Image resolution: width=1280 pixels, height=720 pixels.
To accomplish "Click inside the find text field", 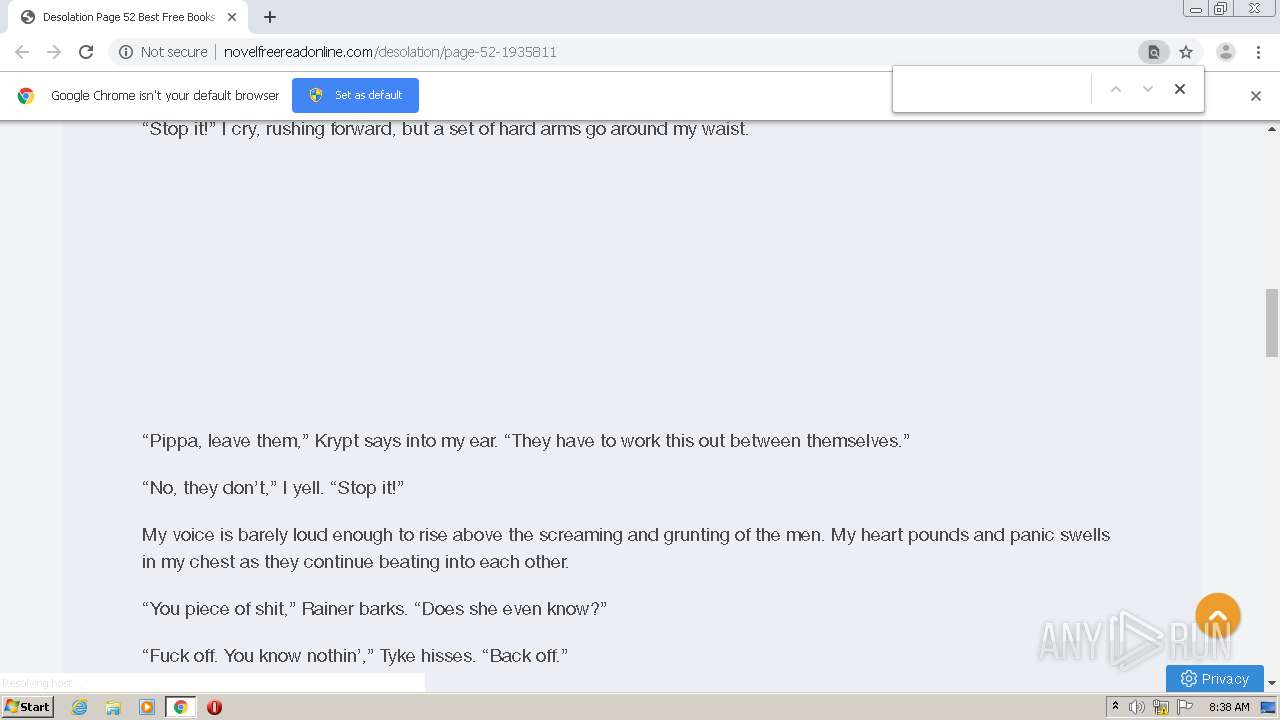I will (992, 89).
